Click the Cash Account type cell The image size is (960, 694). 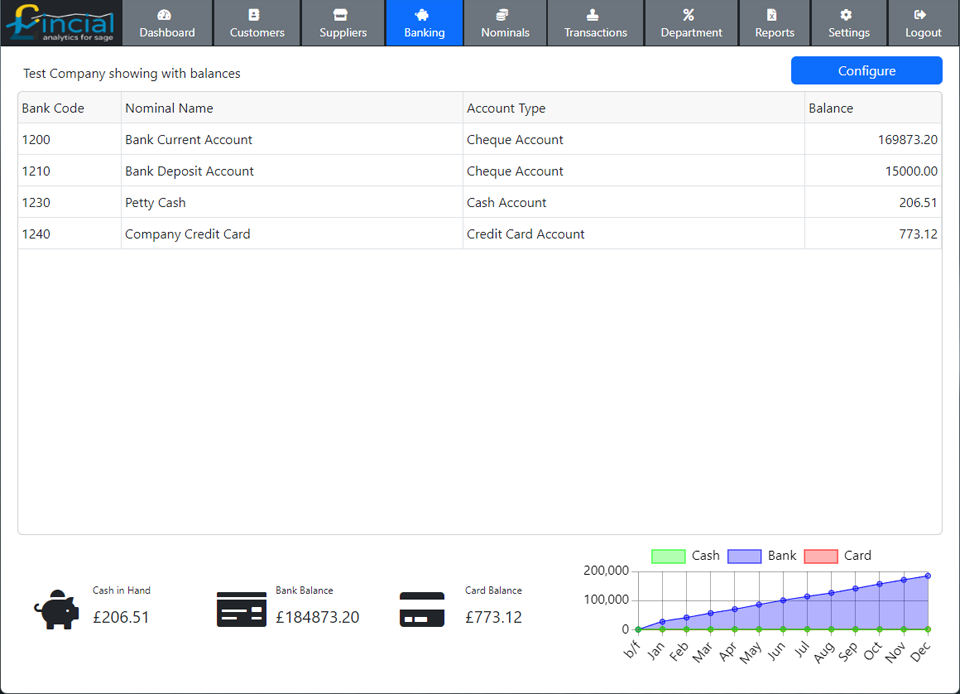pos(634,203)
